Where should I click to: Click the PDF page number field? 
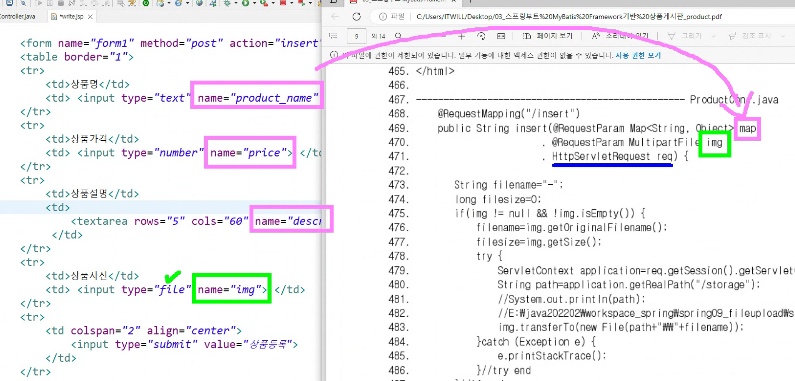point(356,37)
